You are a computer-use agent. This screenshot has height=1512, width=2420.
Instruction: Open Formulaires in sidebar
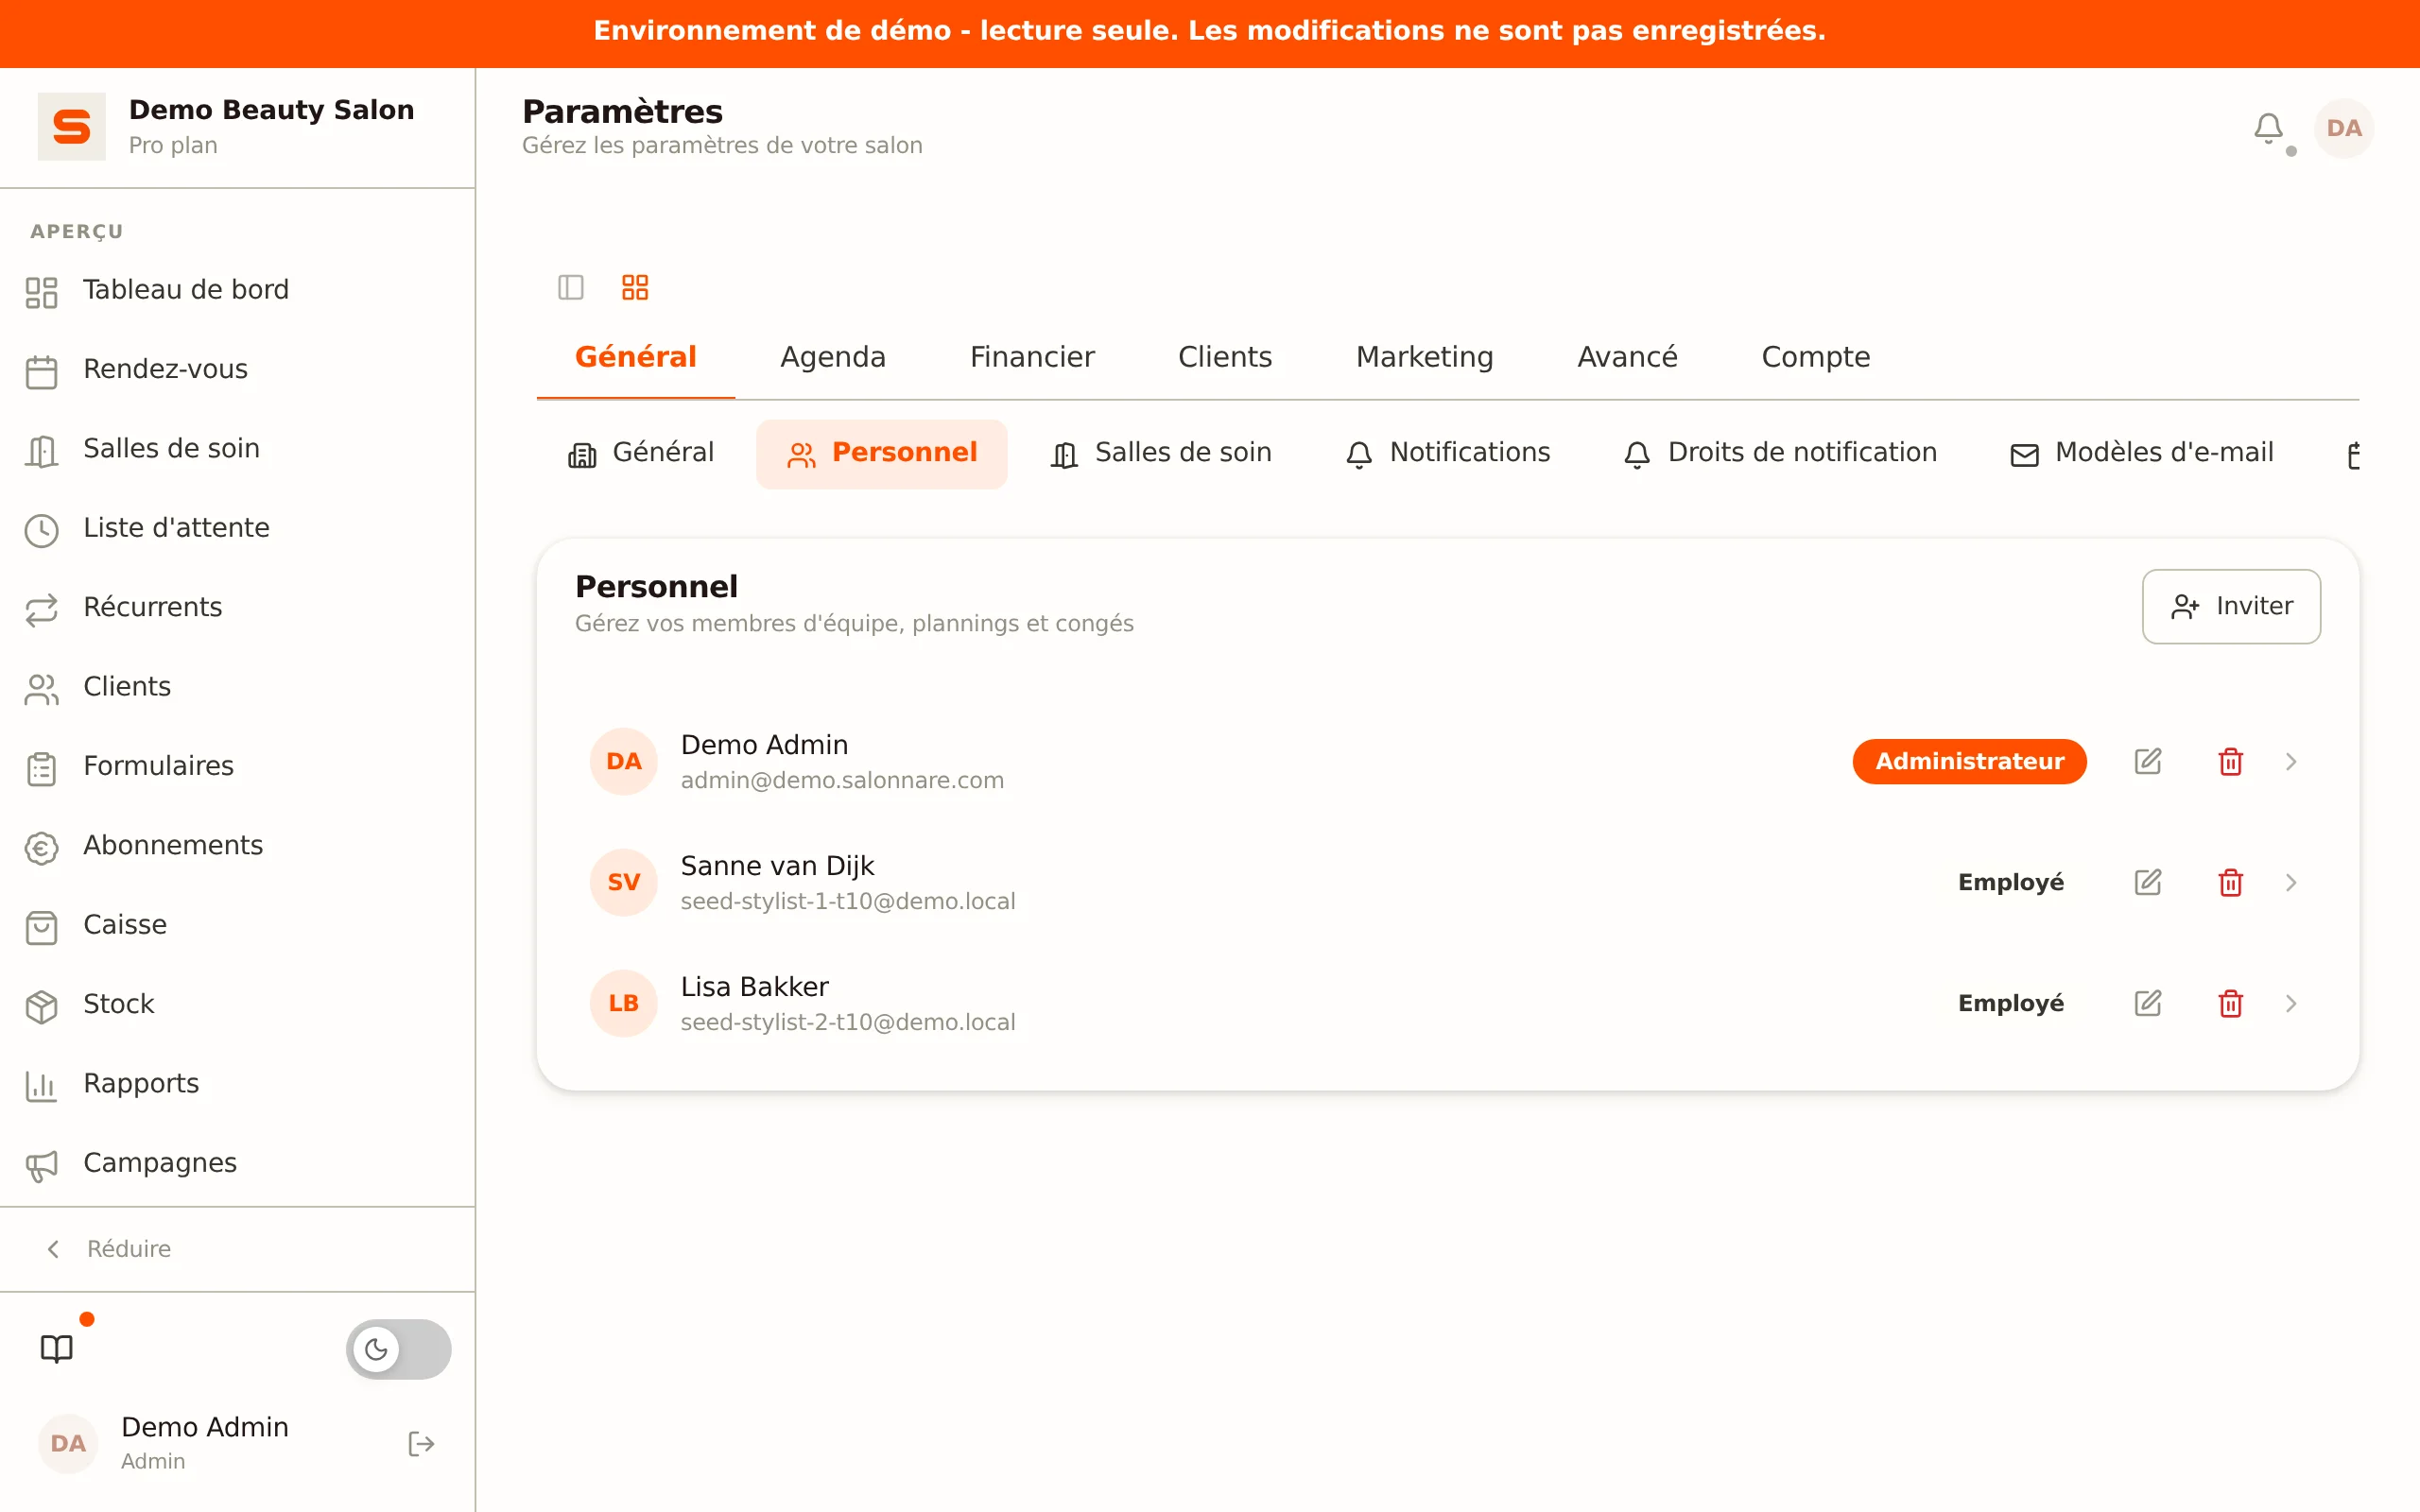point(237,766)
